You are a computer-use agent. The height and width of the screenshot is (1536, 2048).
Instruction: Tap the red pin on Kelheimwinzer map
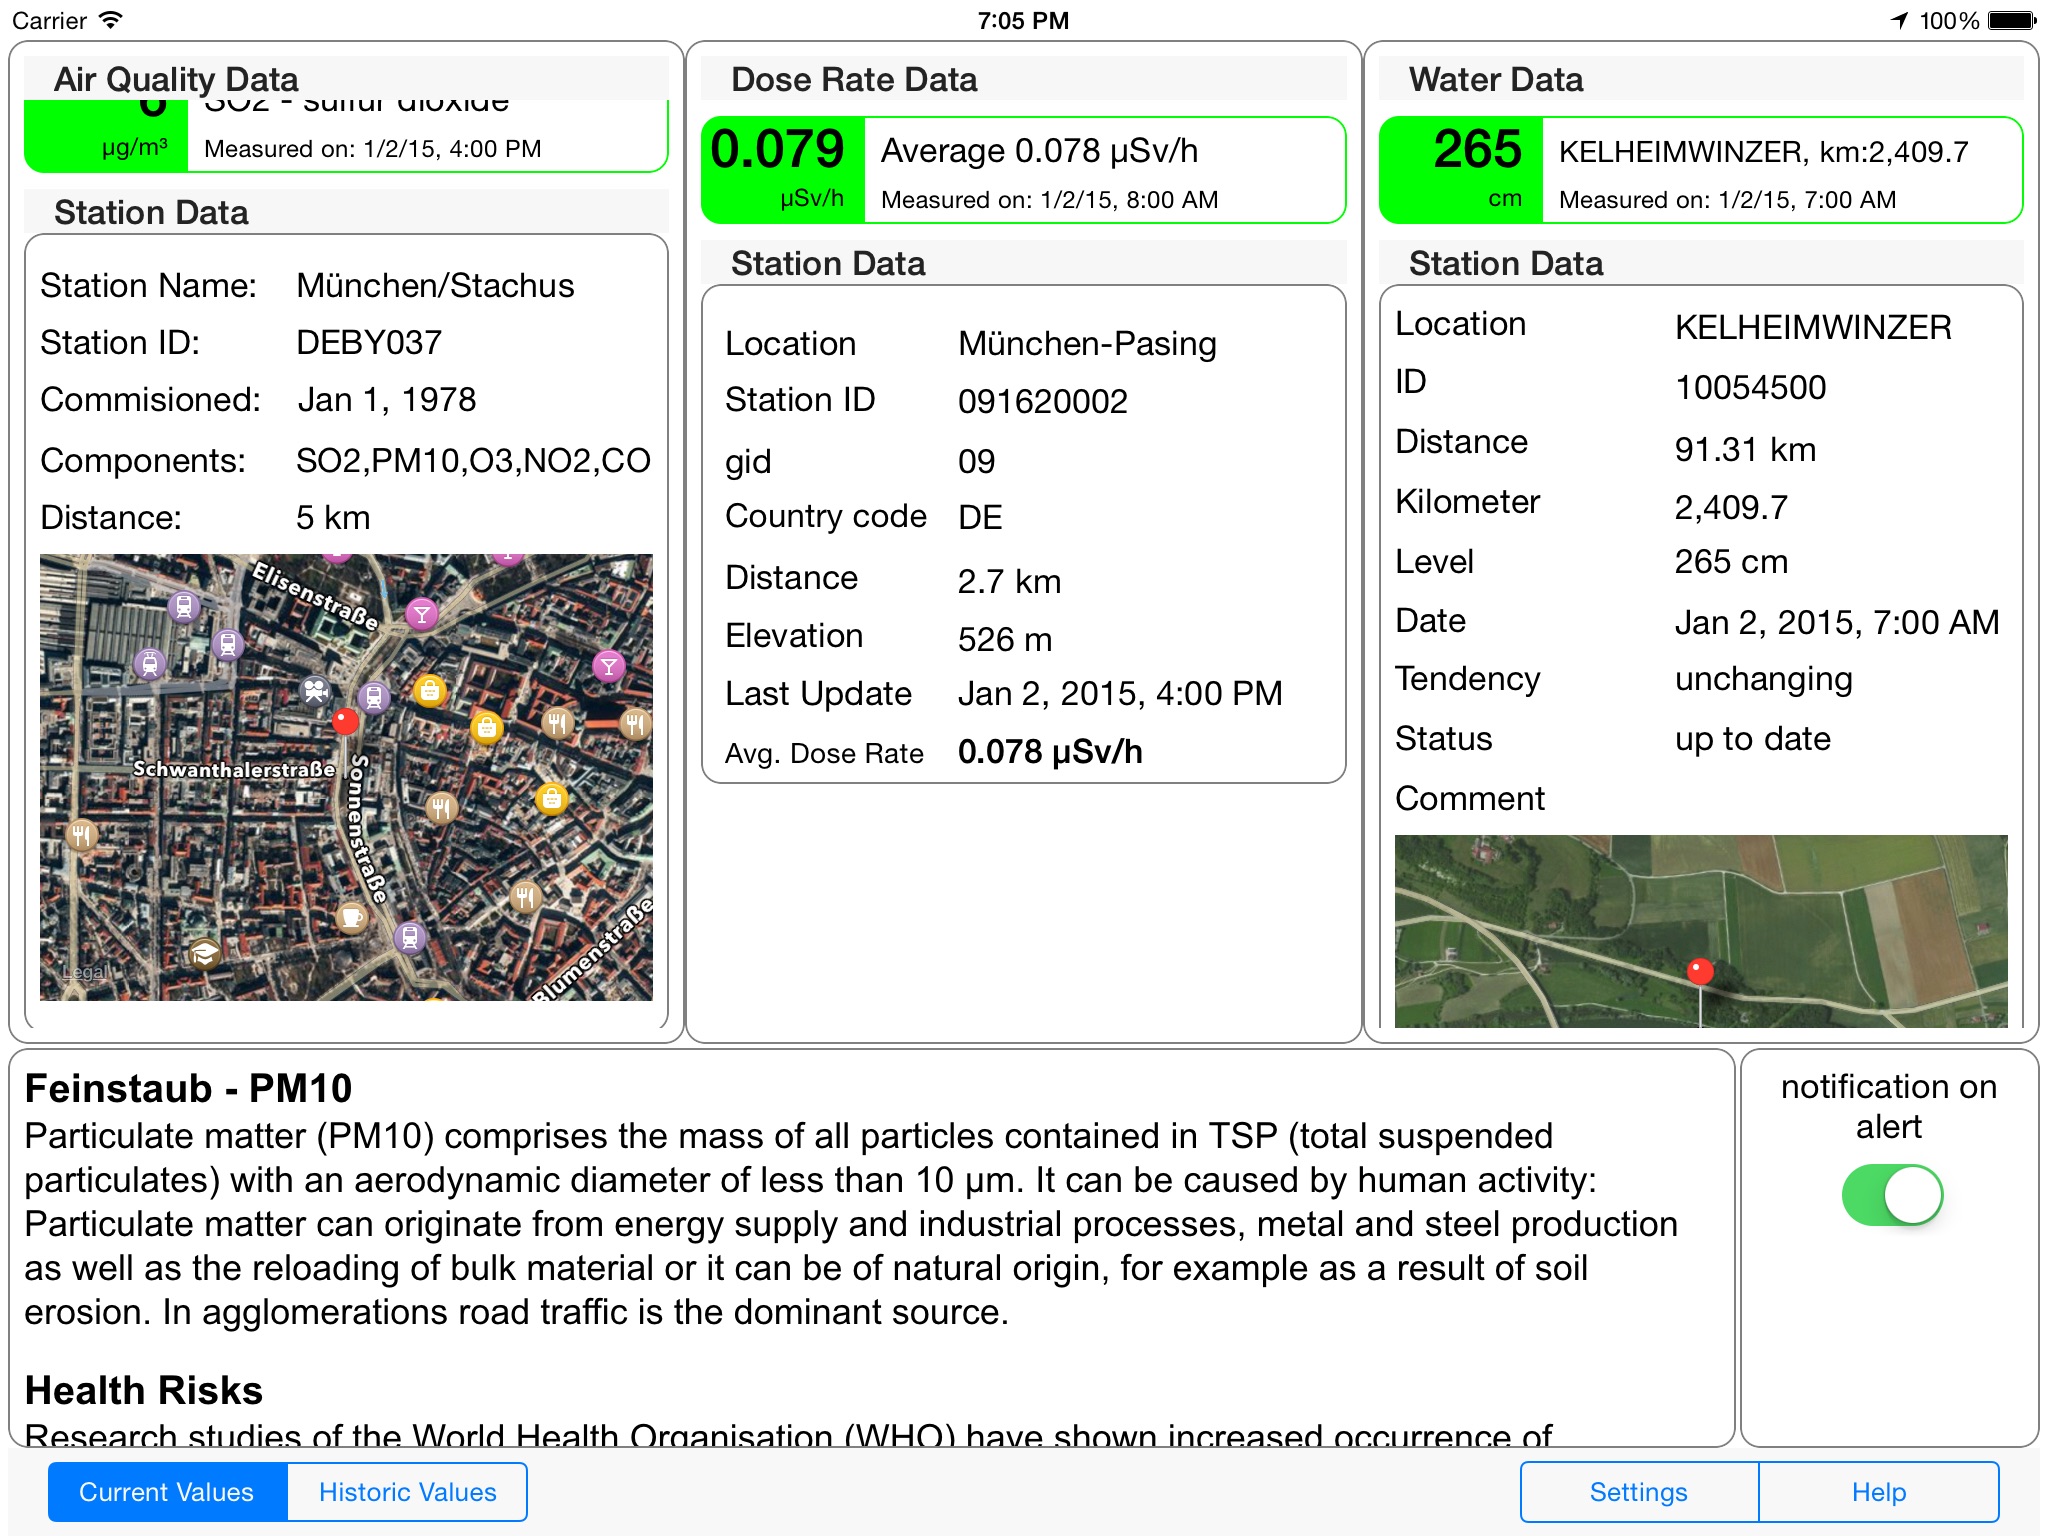tap(1700, 970)
